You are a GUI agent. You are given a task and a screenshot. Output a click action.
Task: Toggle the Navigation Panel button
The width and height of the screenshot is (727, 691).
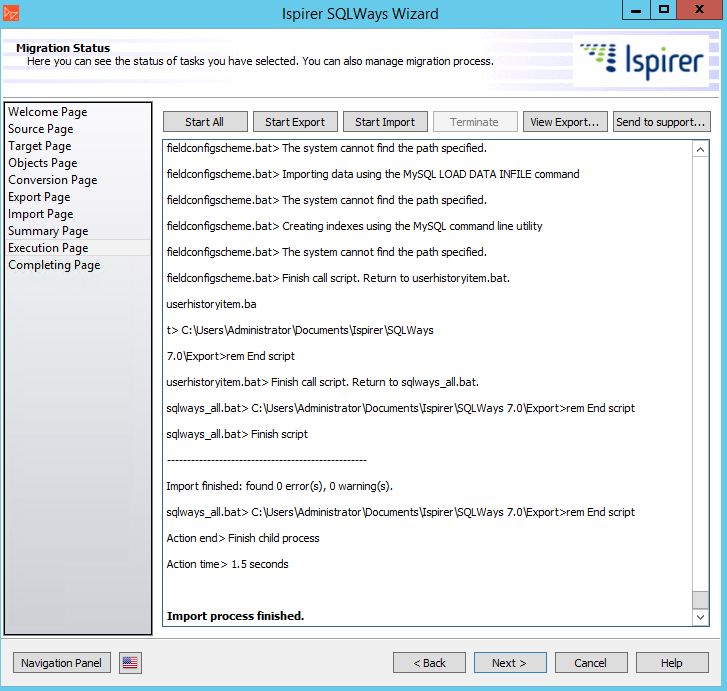61,662
